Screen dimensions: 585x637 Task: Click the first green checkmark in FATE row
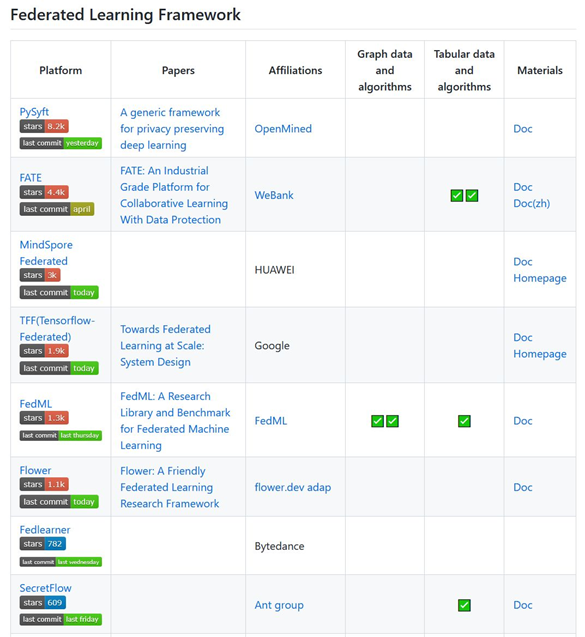click(x=457, y=195)
